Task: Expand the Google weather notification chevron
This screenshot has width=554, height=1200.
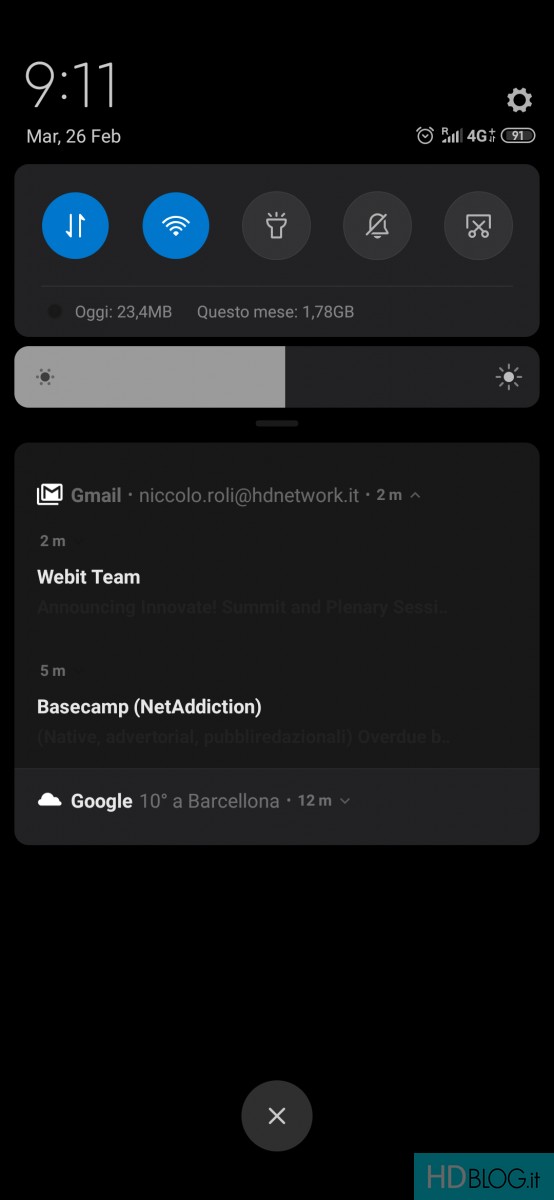Action: (345, 801)
